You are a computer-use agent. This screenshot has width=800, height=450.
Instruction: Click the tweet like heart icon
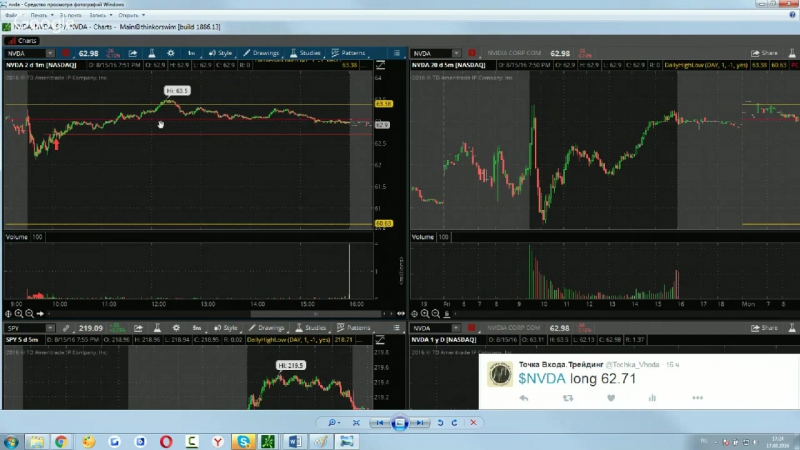click(x=610, y=398)
